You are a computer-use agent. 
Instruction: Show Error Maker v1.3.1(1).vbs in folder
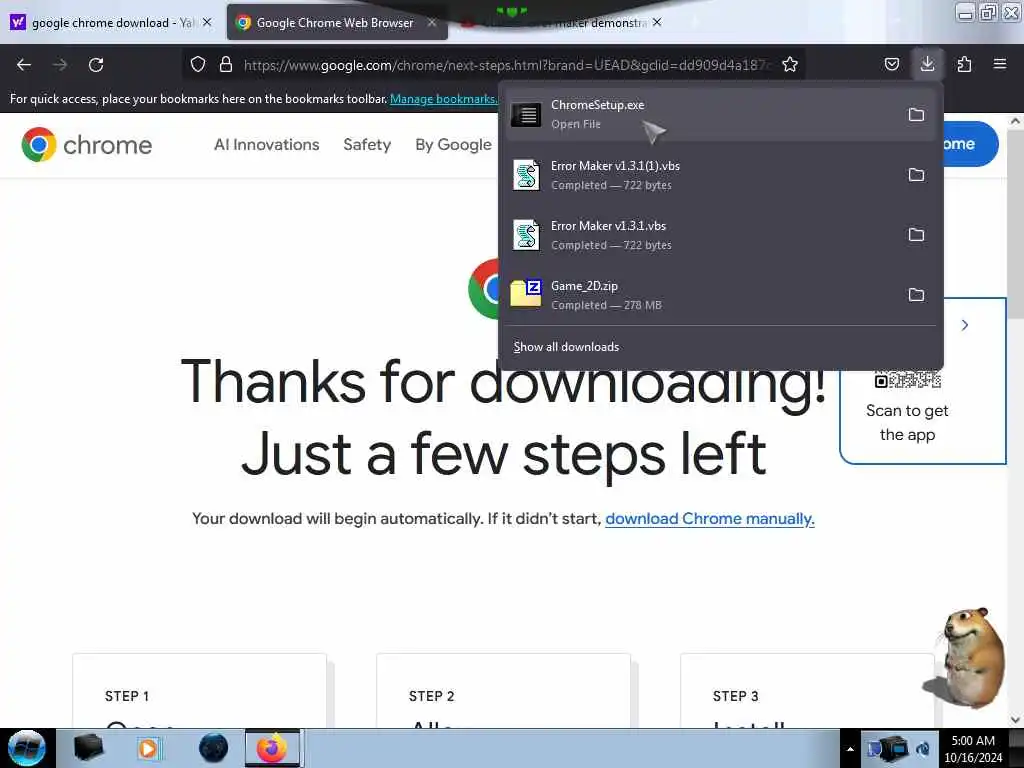(x=916, y=175)
